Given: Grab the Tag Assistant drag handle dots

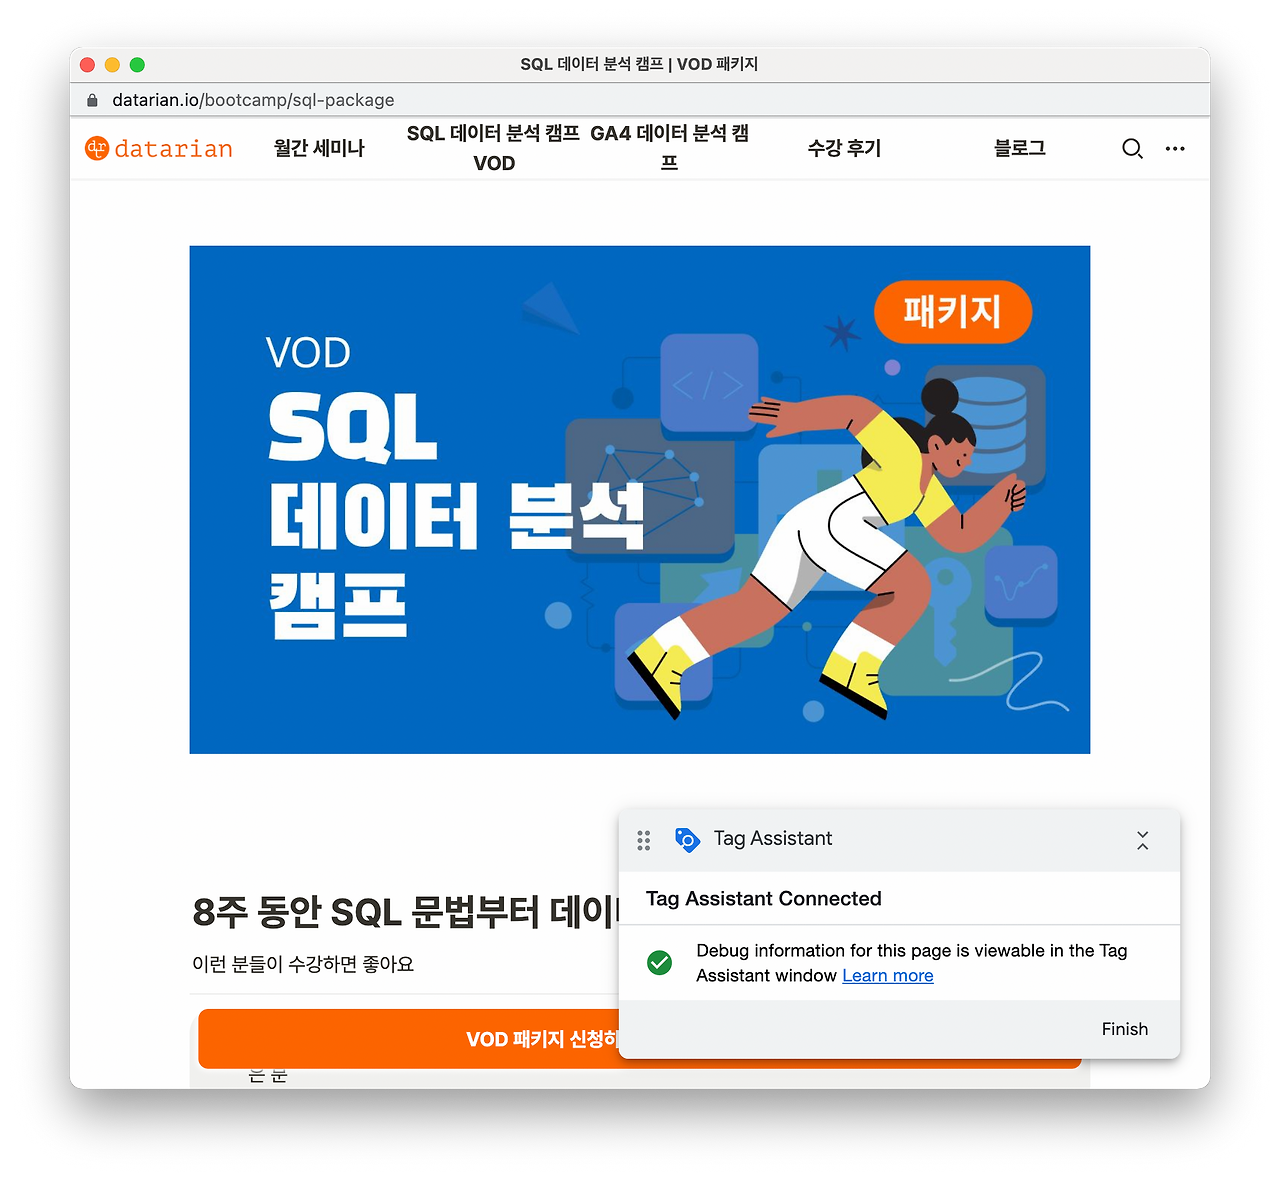Looking at the screenshot, I should (644, 840).
